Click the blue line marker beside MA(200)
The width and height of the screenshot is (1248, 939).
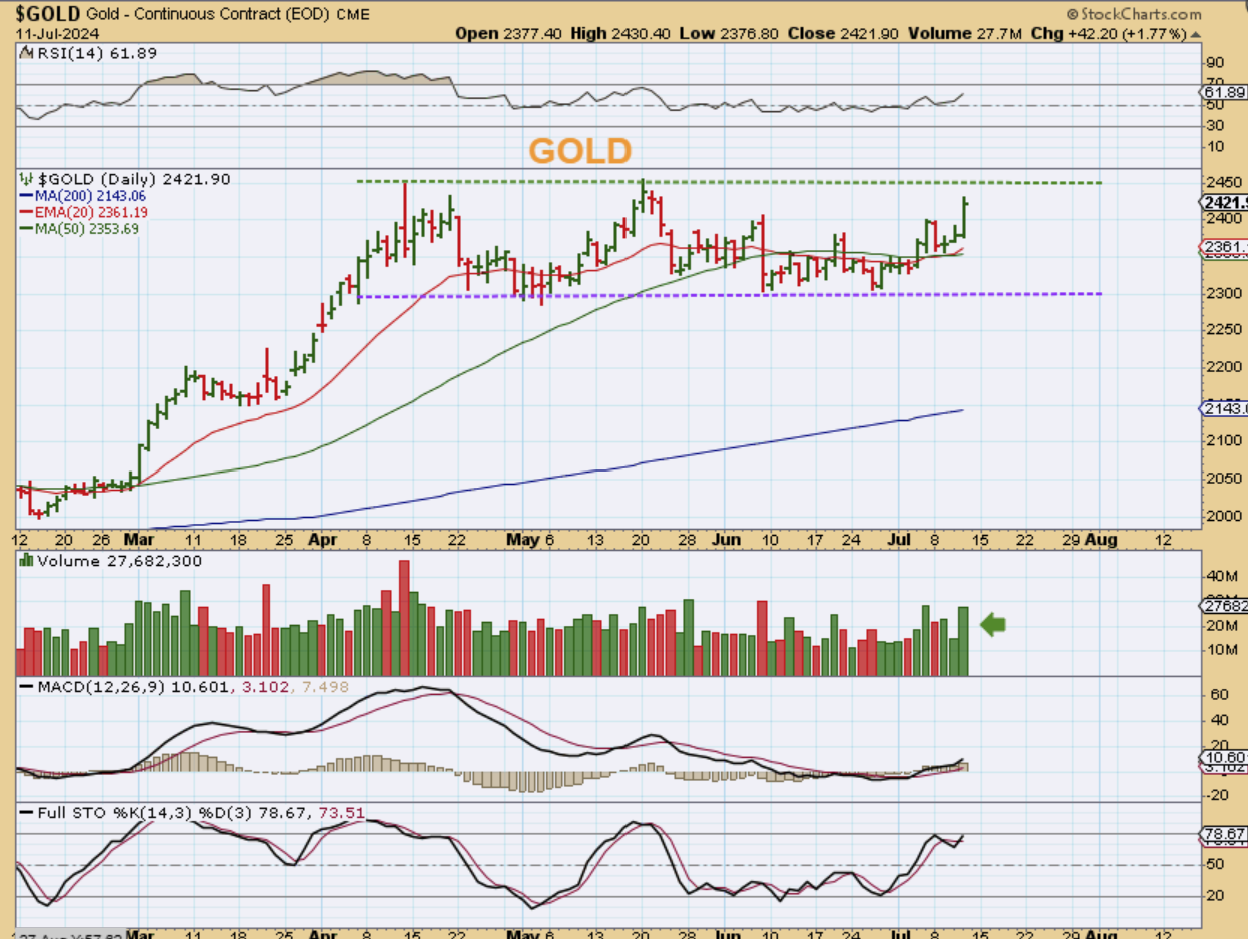point(27,197)
